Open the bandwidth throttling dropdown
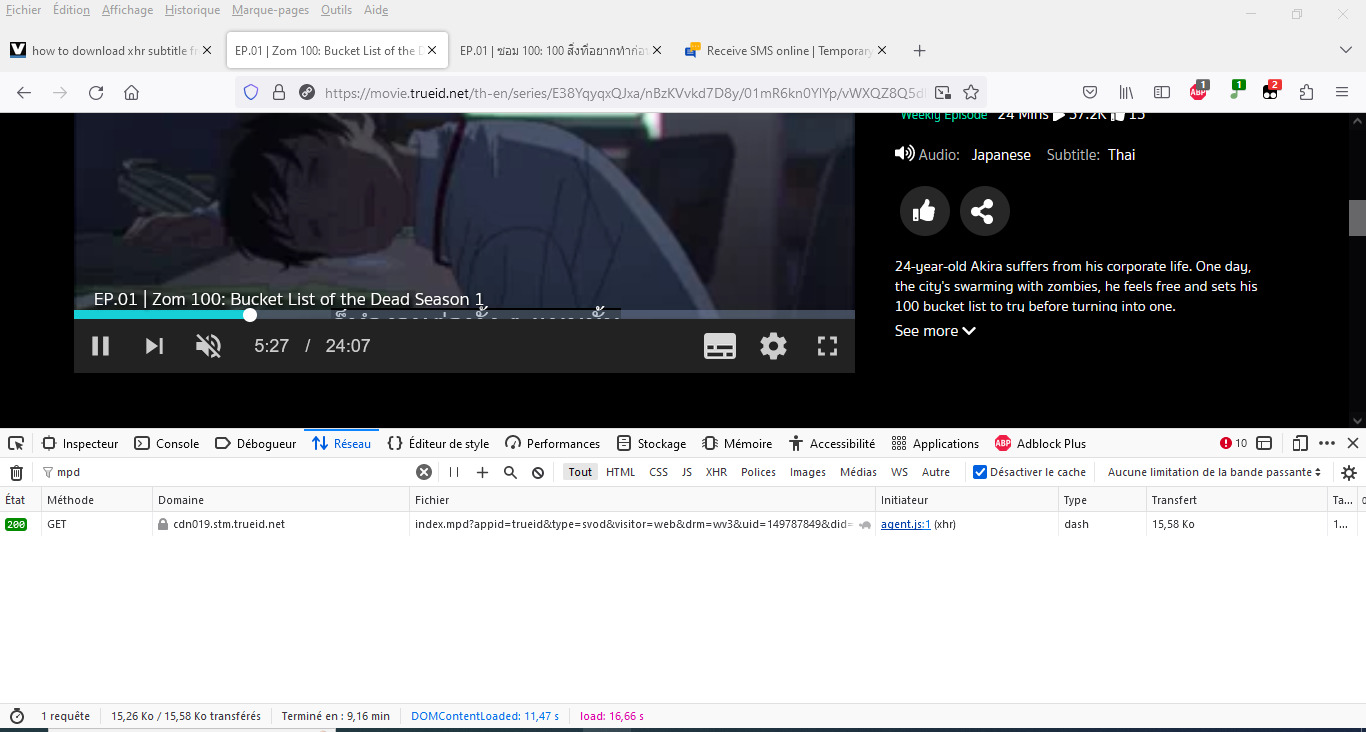1366x732 pixels. [x=1214, y=472]
